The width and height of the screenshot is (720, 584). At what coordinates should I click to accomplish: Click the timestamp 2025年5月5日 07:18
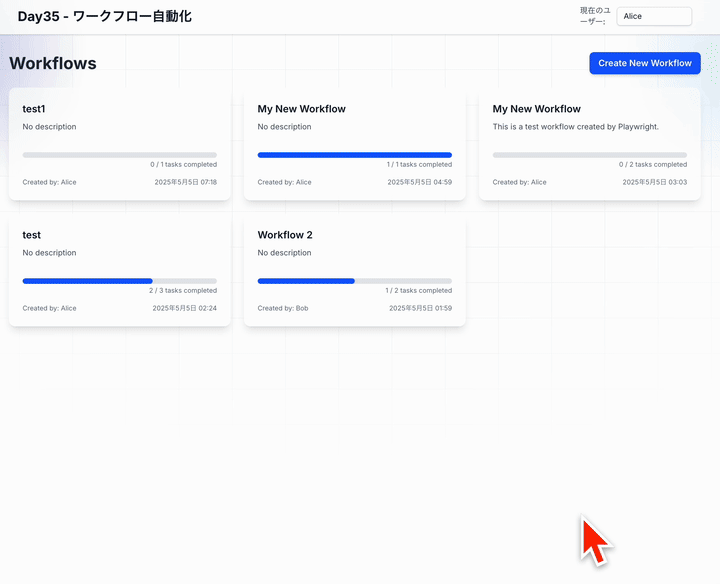pyautogui.click(x=186, y=182)
